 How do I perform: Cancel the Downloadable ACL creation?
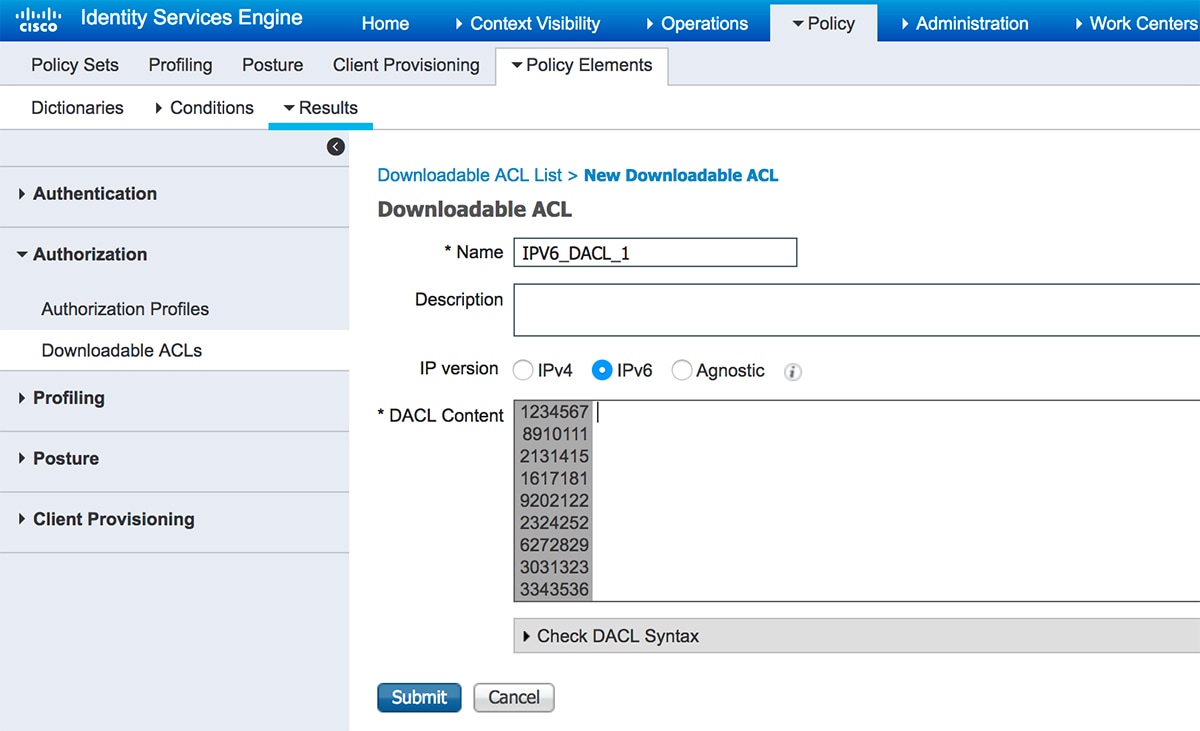tap(514, 698)
